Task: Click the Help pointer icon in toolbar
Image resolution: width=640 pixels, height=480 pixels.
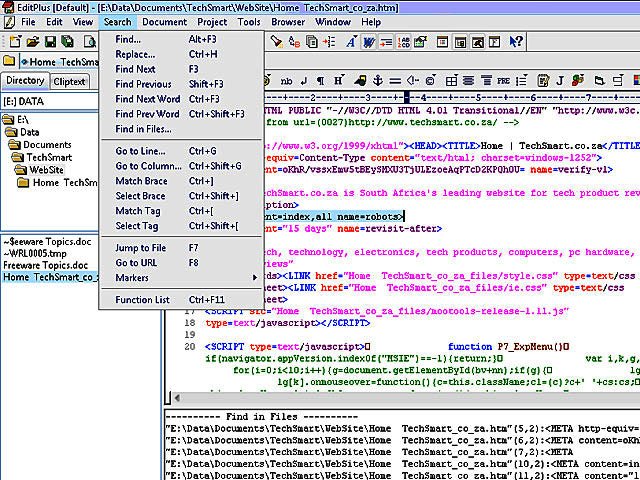Action: pyautogui.click(x=517, y=41)
